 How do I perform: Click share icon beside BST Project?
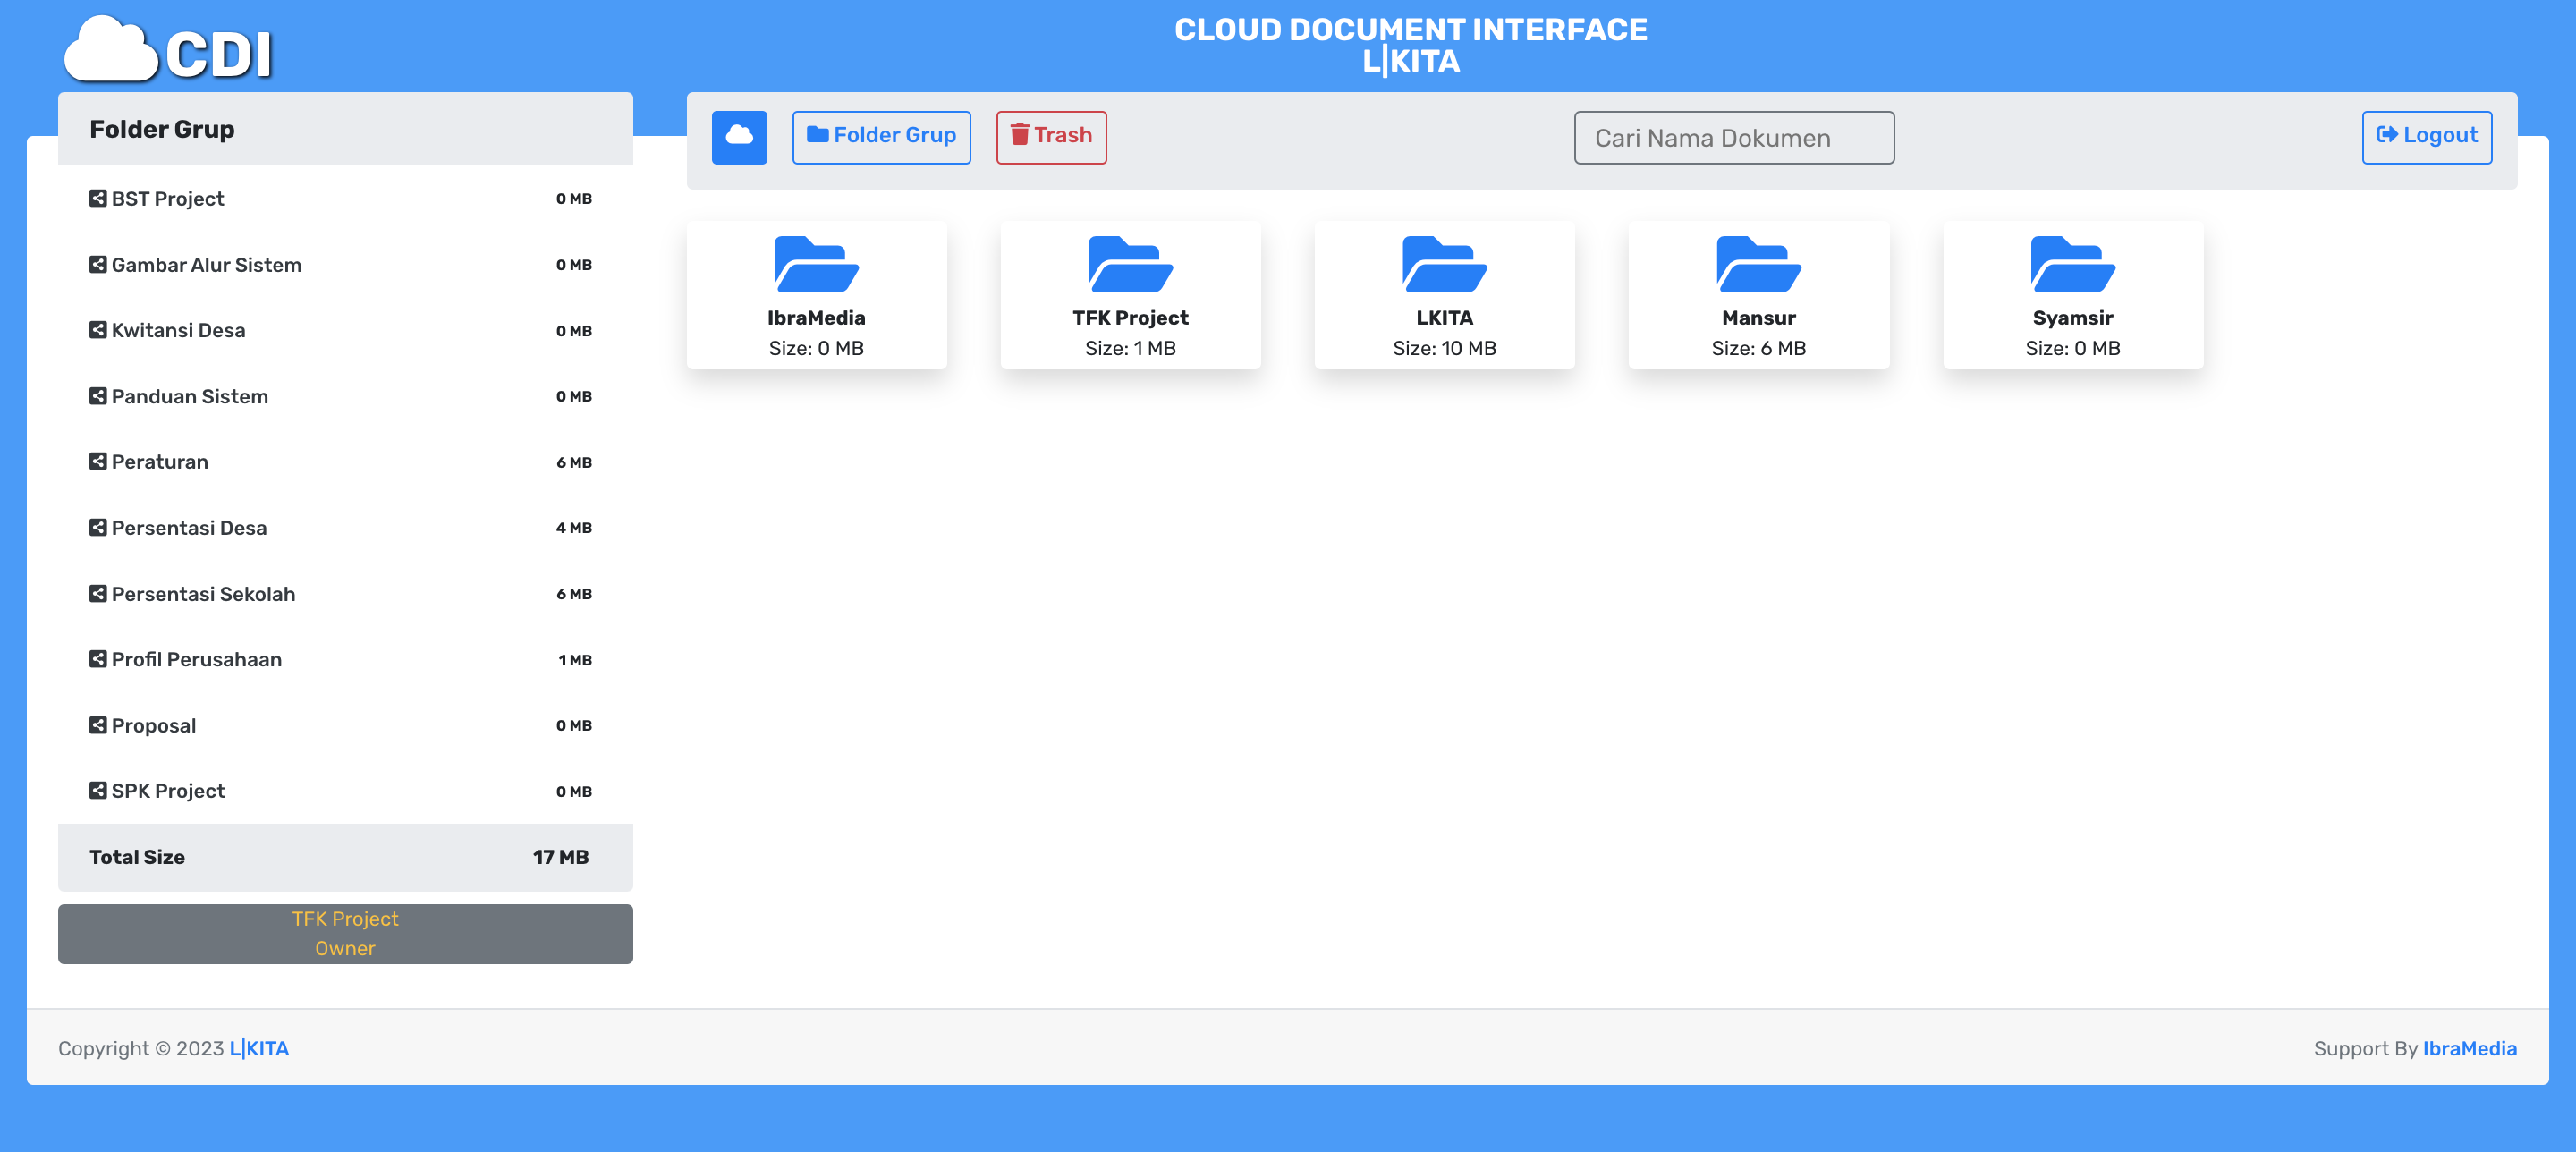coord(98,199)
